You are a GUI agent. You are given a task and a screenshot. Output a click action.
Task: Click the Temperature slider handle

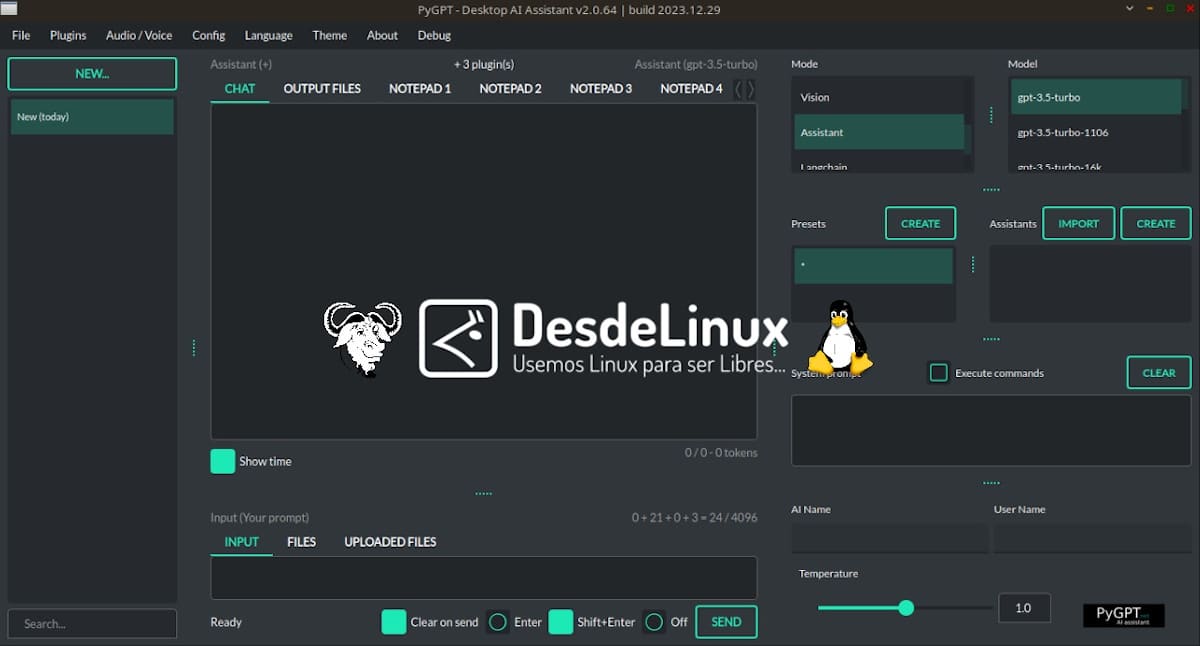click(x=906, y=608)
